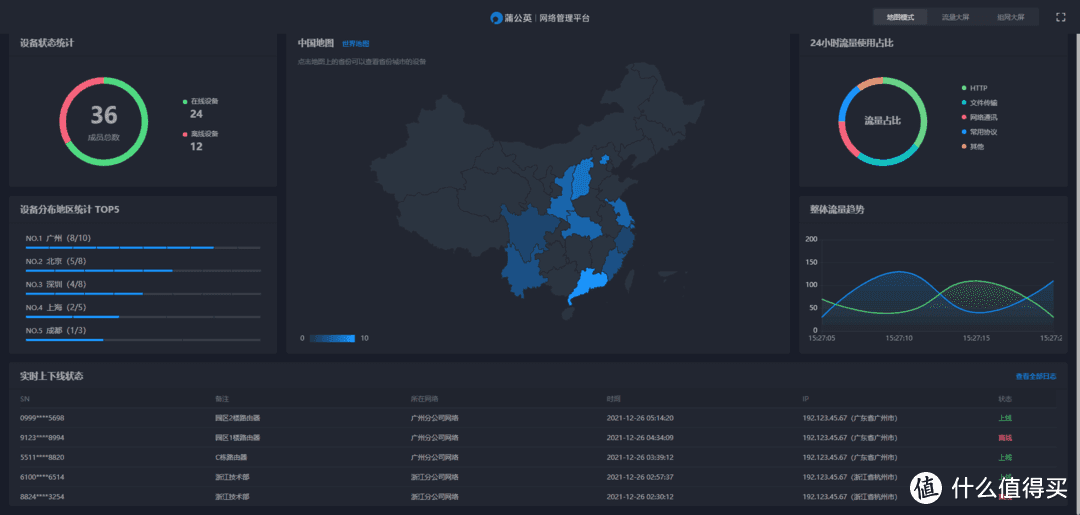1080x515 pixels.
Task: Click timestamp 2021-12-26 04:34:09
Action: (x=640, y=437)
